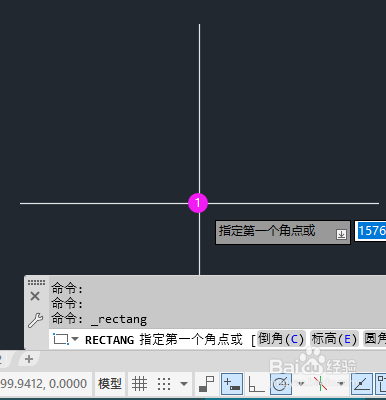Toggle drawing grid display
Image resolution: width=386 pixels, height=400 pixels.
(139, 384)
